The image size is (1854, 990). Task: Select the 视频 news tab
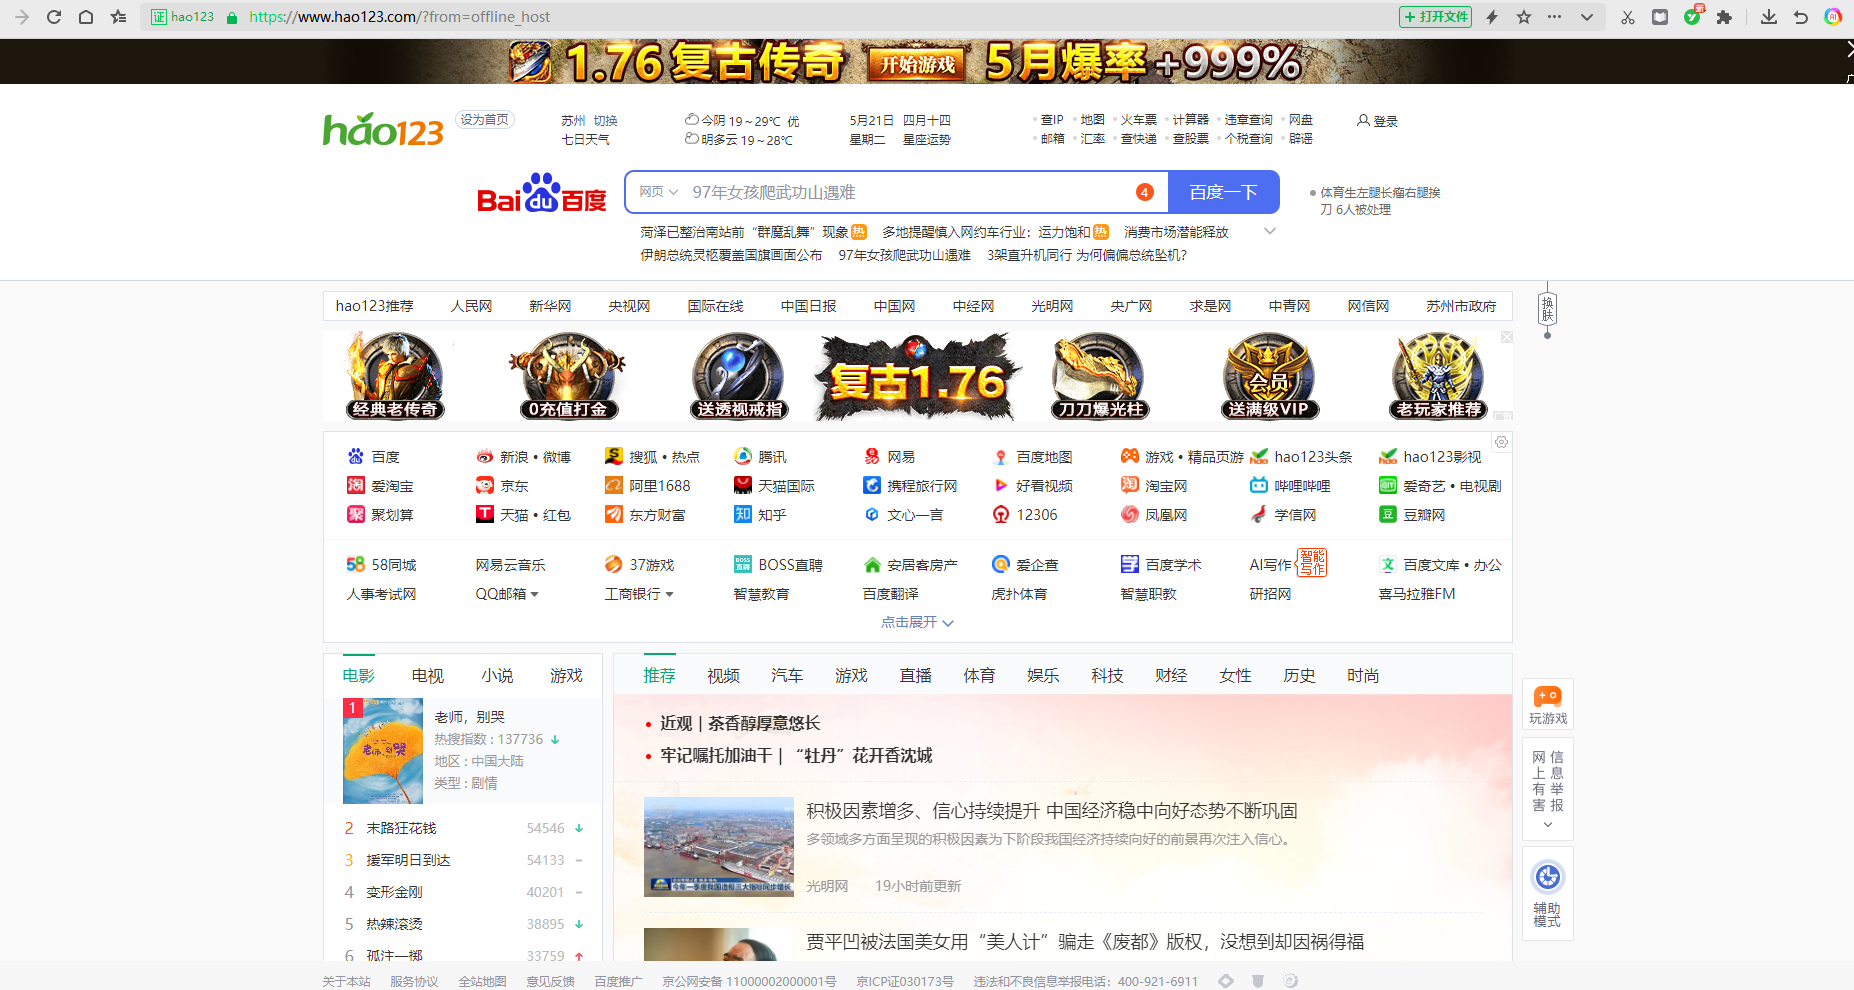coord(723,676)
